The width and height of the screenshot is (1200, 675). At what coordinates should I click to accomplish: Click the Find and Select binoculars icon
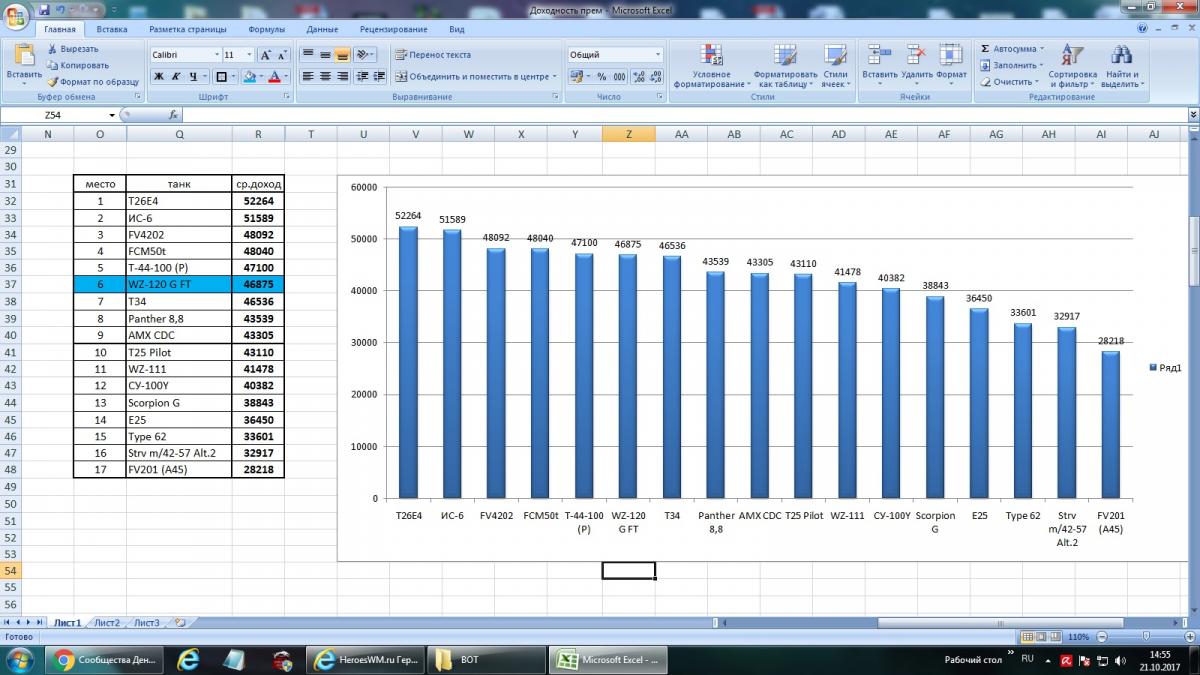(1120, 66)
